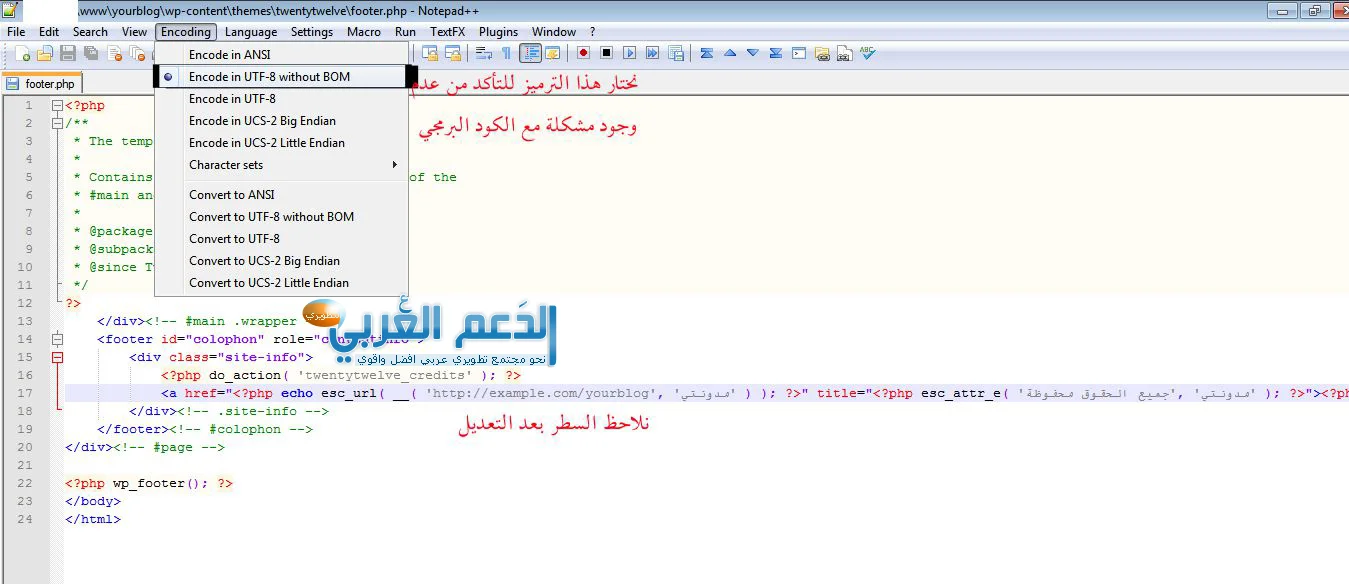This screenshot has height=584, width=1349.
Task: Select the Encode in ANSI option
Action: click(x=229, y=55)
